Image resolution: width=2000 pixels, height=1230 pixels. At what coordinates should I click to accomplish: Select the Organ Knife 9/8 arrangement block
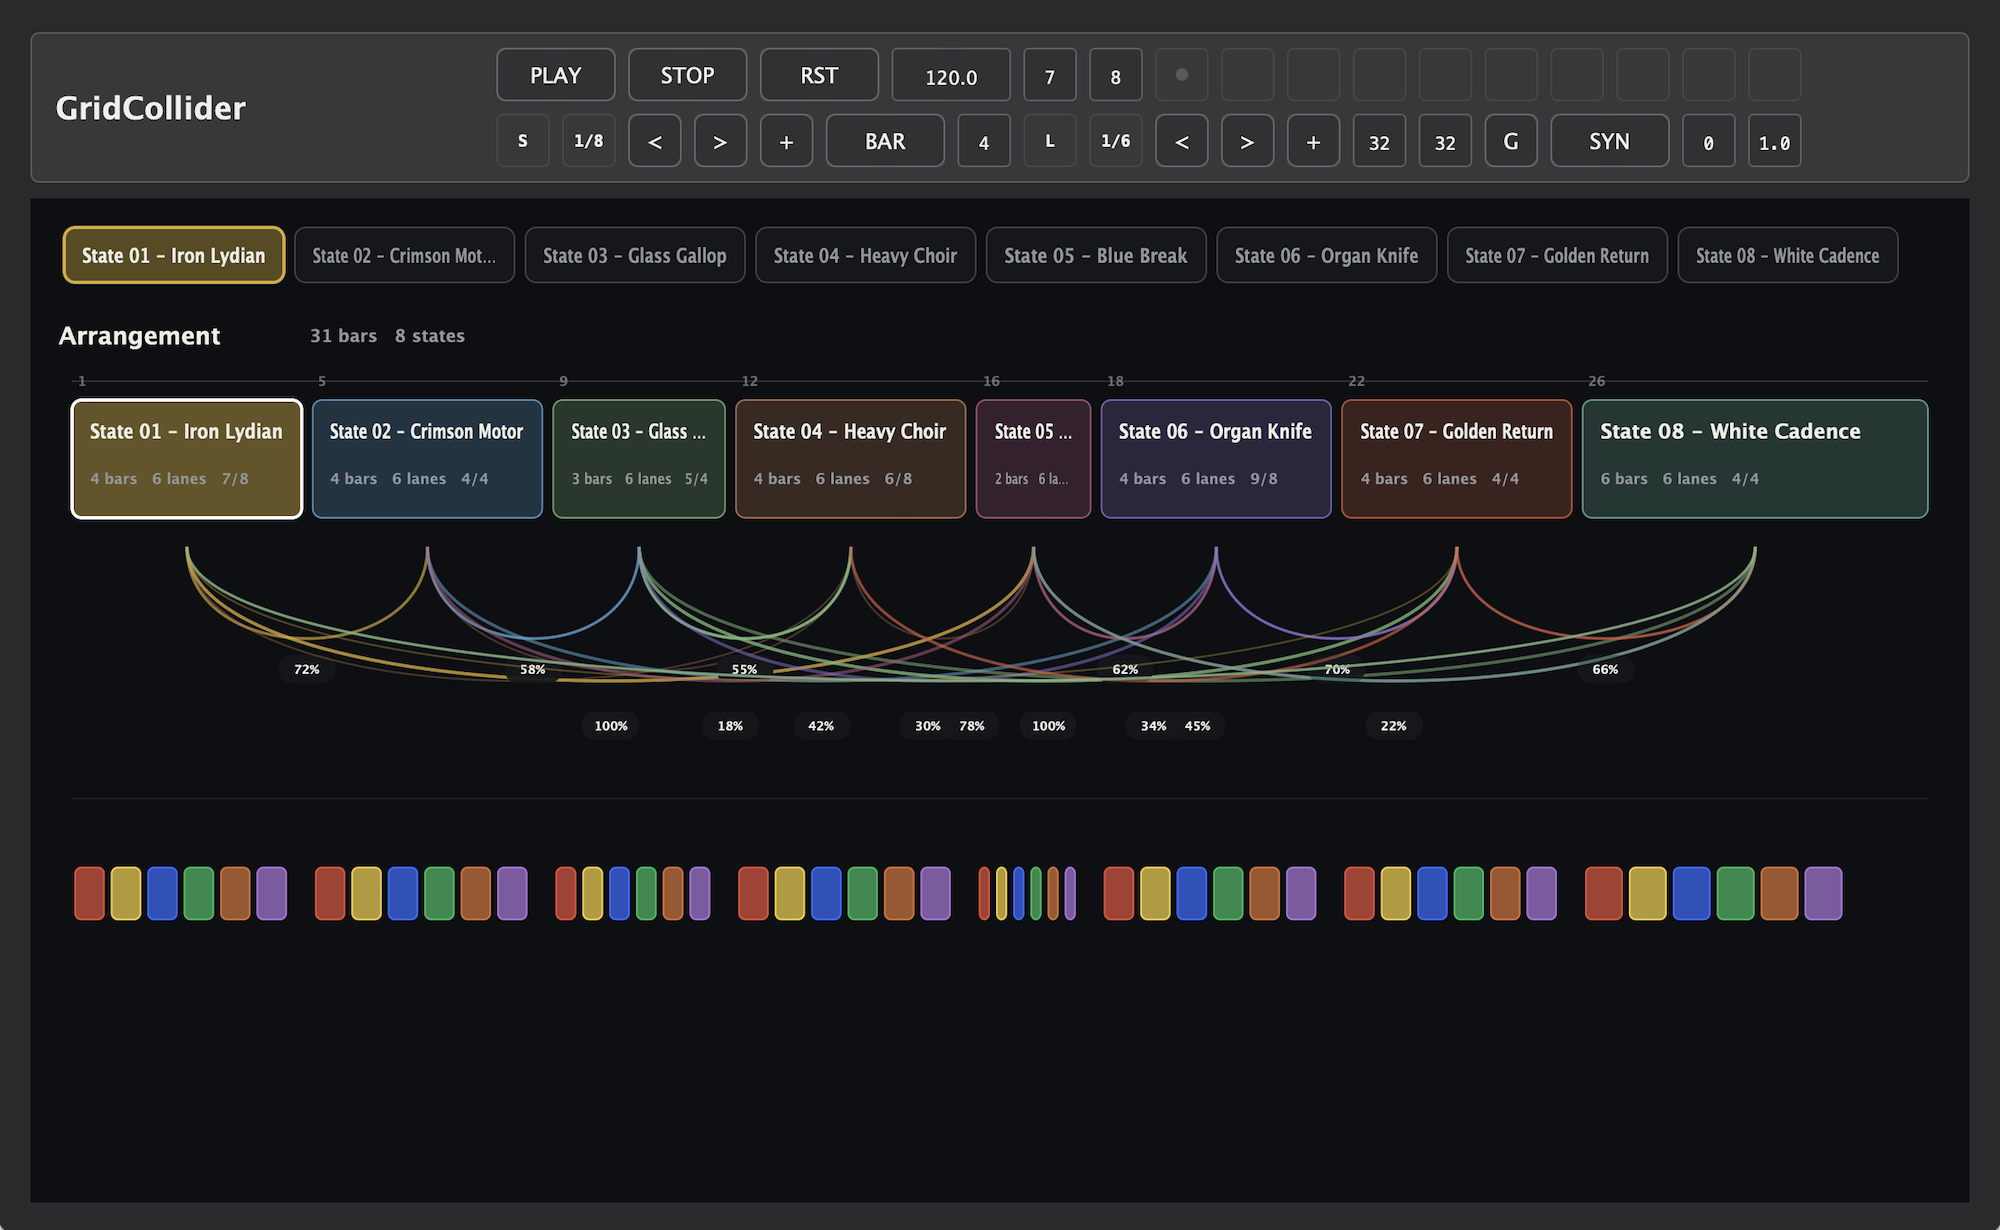pos(1216,459)
